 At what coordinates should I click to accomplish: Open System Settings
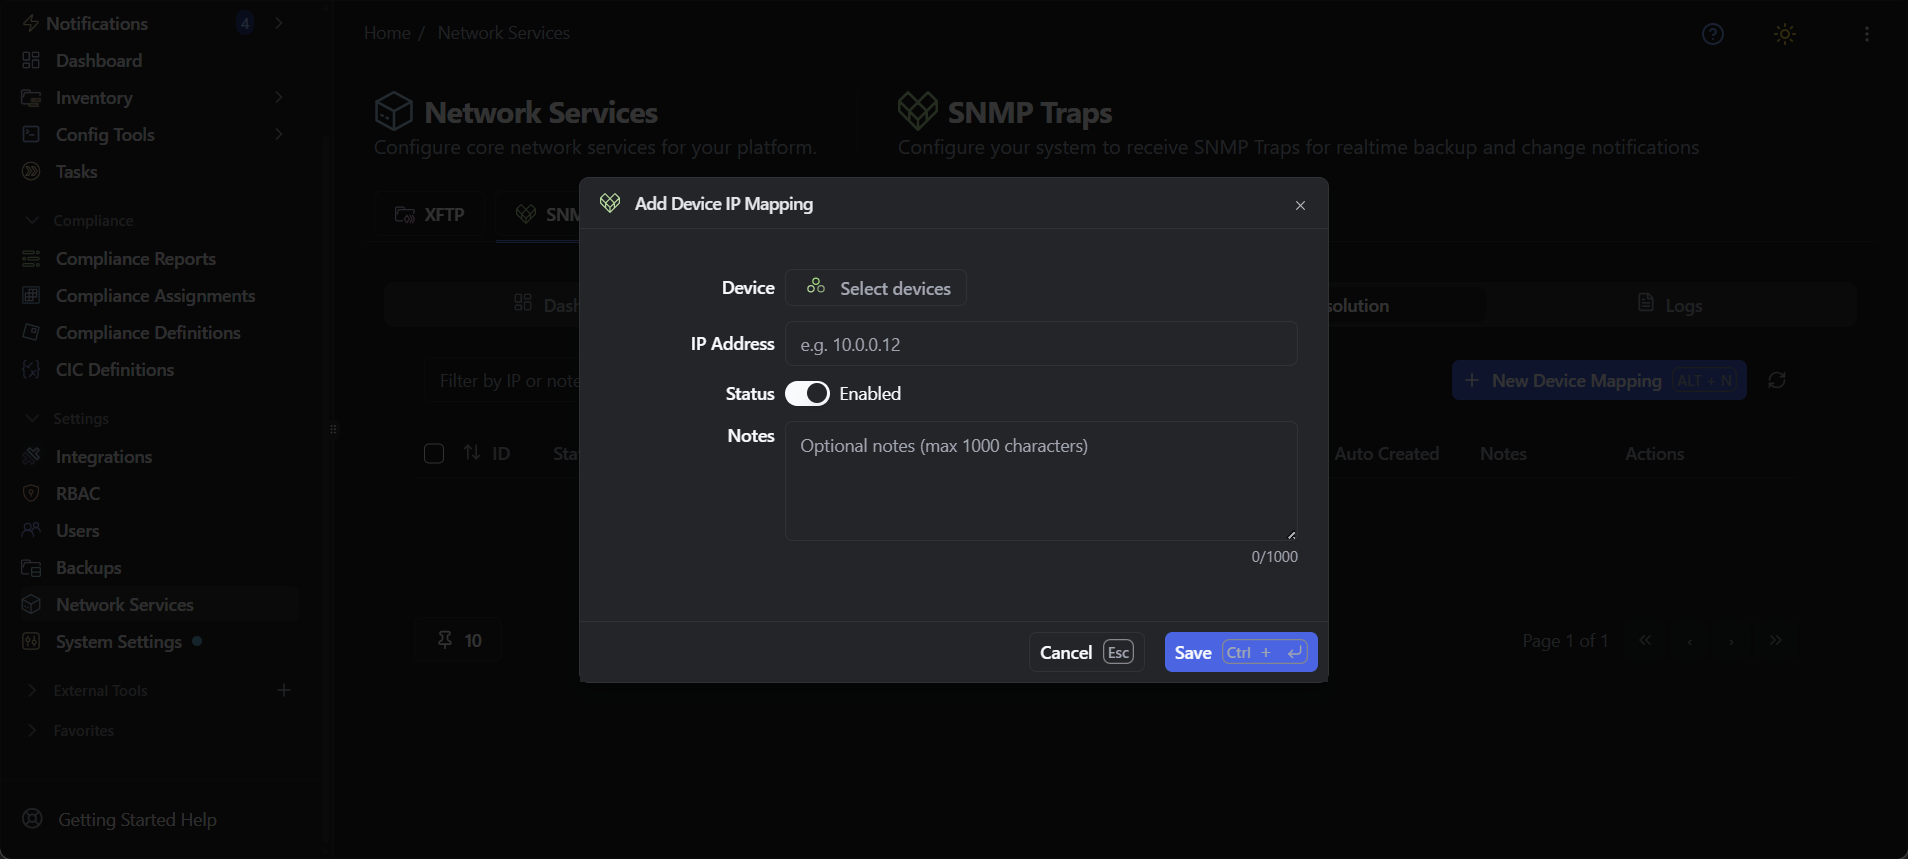coord(119,641)
